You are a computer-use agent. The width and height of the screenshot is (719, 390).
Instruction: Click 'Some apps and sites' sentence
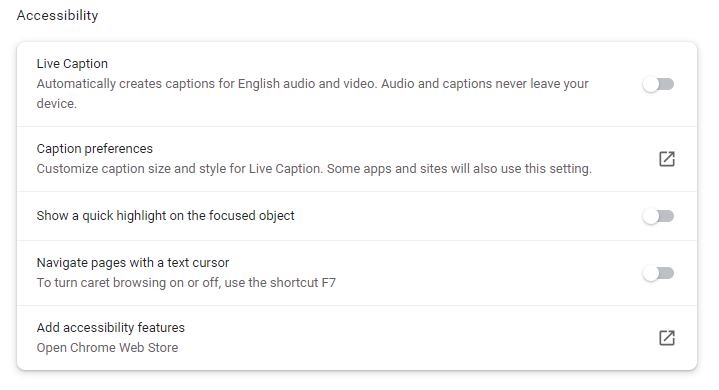click(x=459, y=169)
